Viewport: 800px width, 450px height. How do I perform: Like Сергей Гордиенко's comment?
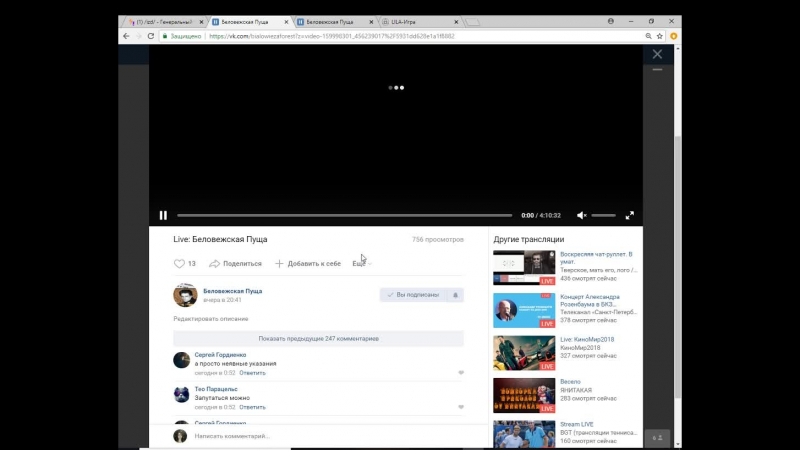point(461,373)
